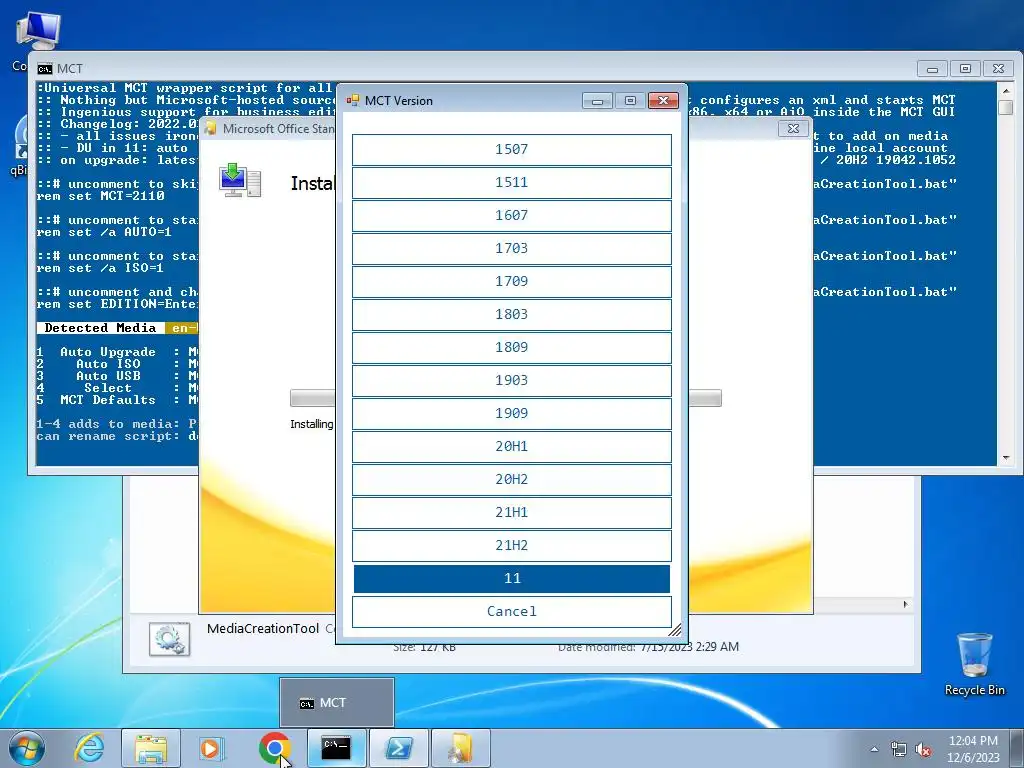
Task: Open Recycle Bin on the desktop
Action: tap(974, 664)
